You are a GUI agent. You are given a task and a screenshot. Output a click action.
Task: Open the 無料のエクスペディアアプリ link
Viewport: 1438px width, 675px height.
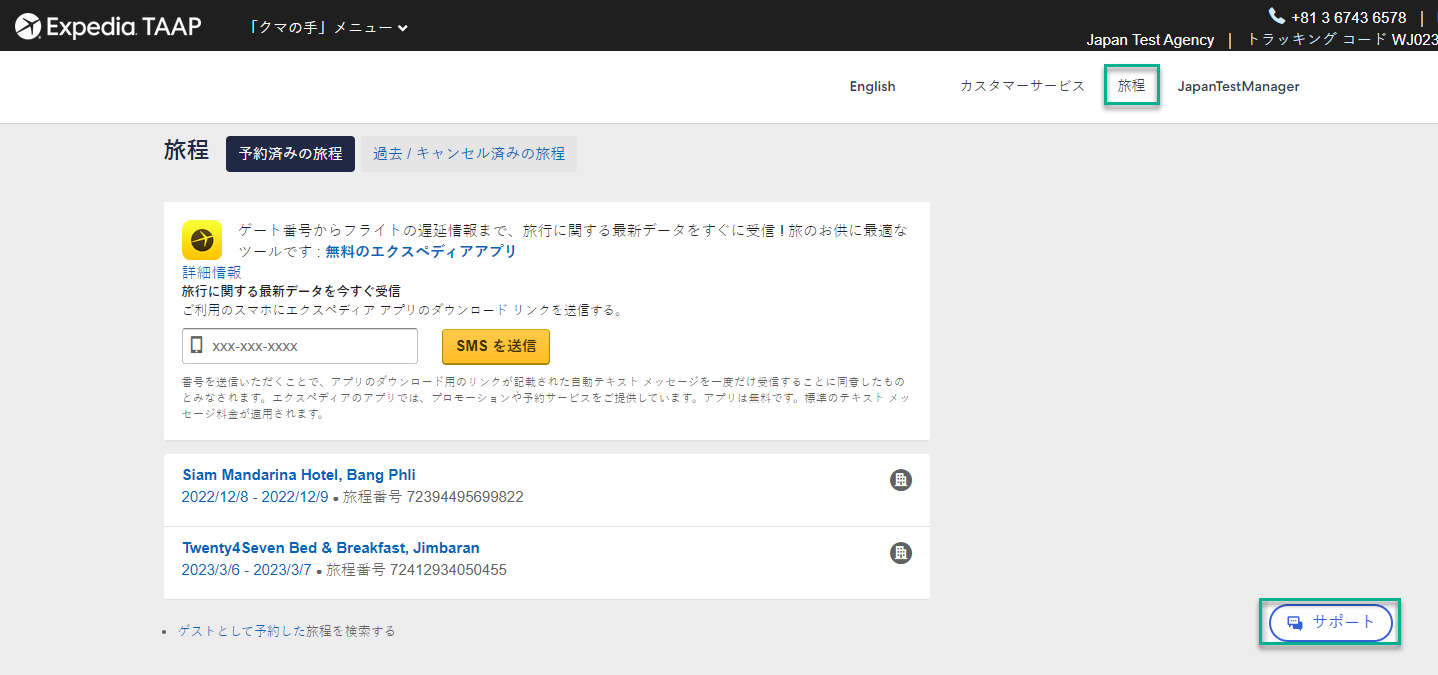pyautogui.click(x=421, y=251)
